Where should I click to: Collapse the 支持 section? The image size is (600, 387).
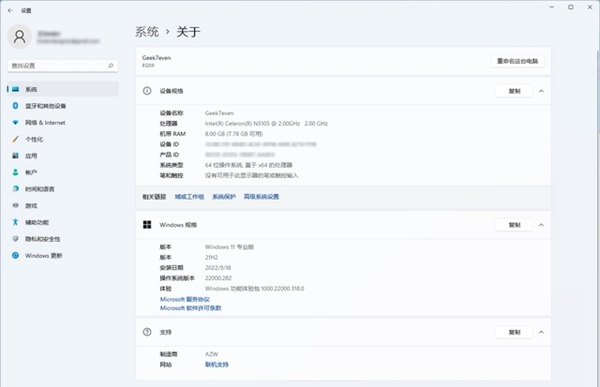point(541,332)
